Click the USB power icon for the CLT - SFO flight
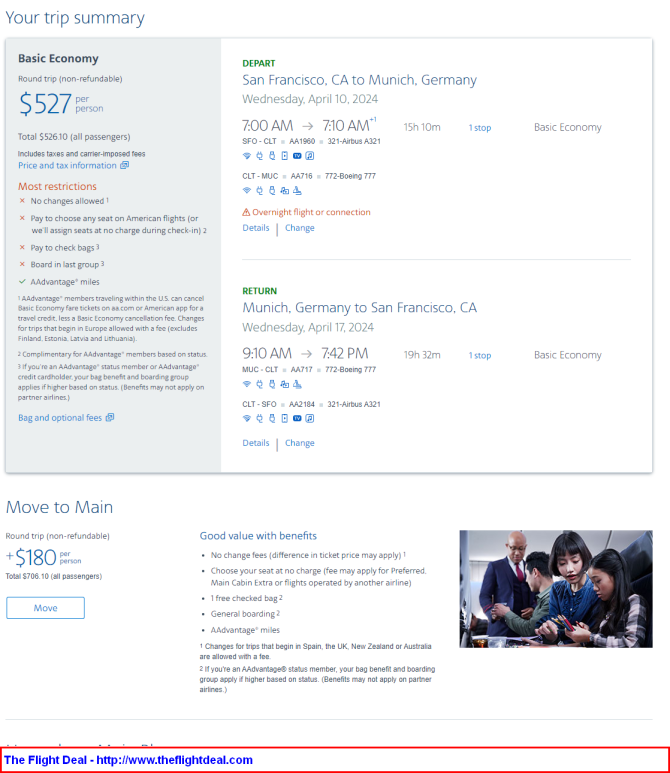This screenshot has height=773, width=670. pyautogui.click(x=272, y=419)
